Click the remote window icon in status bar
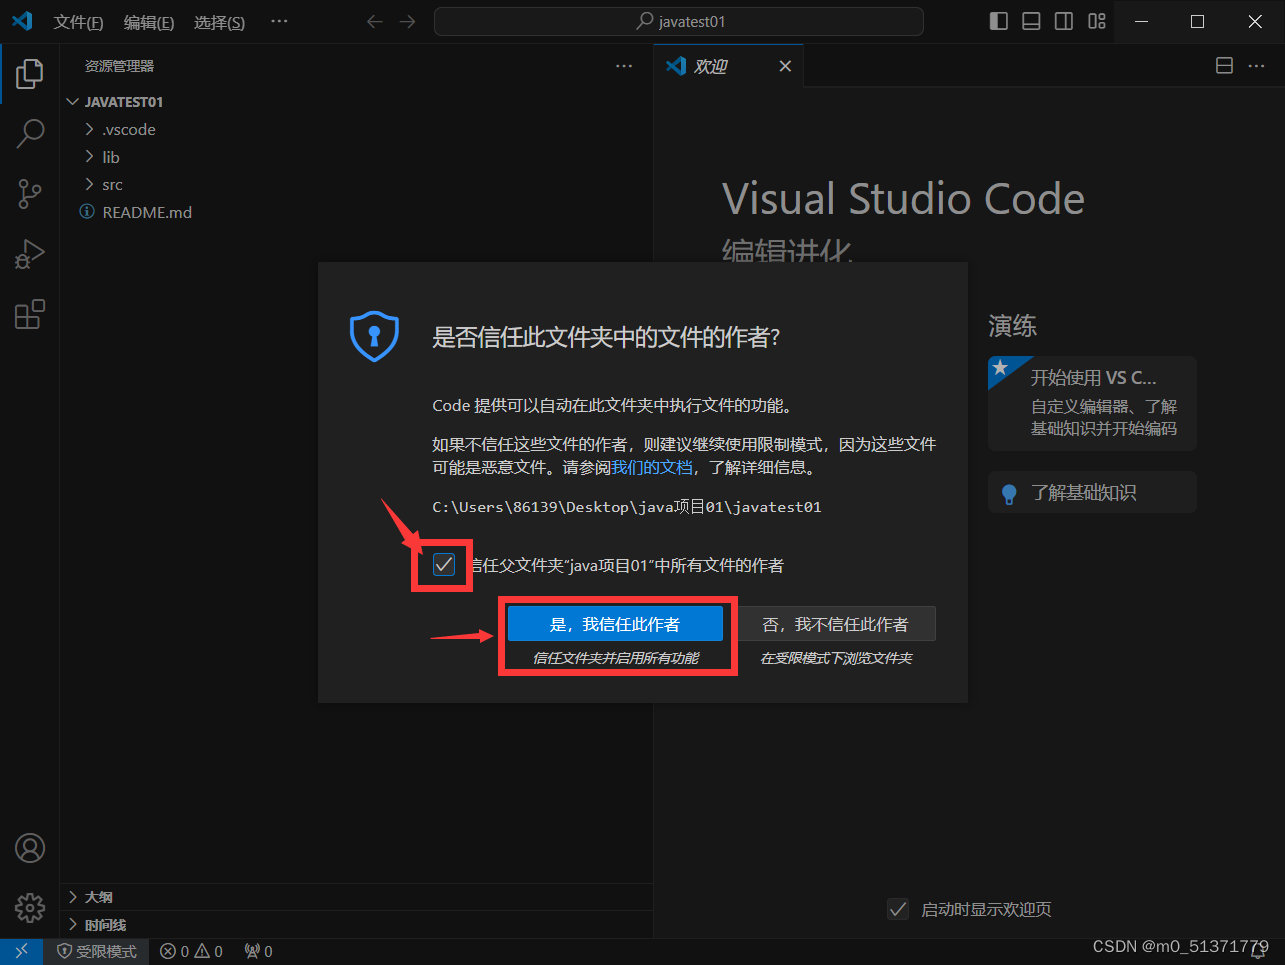 point(21,951)
